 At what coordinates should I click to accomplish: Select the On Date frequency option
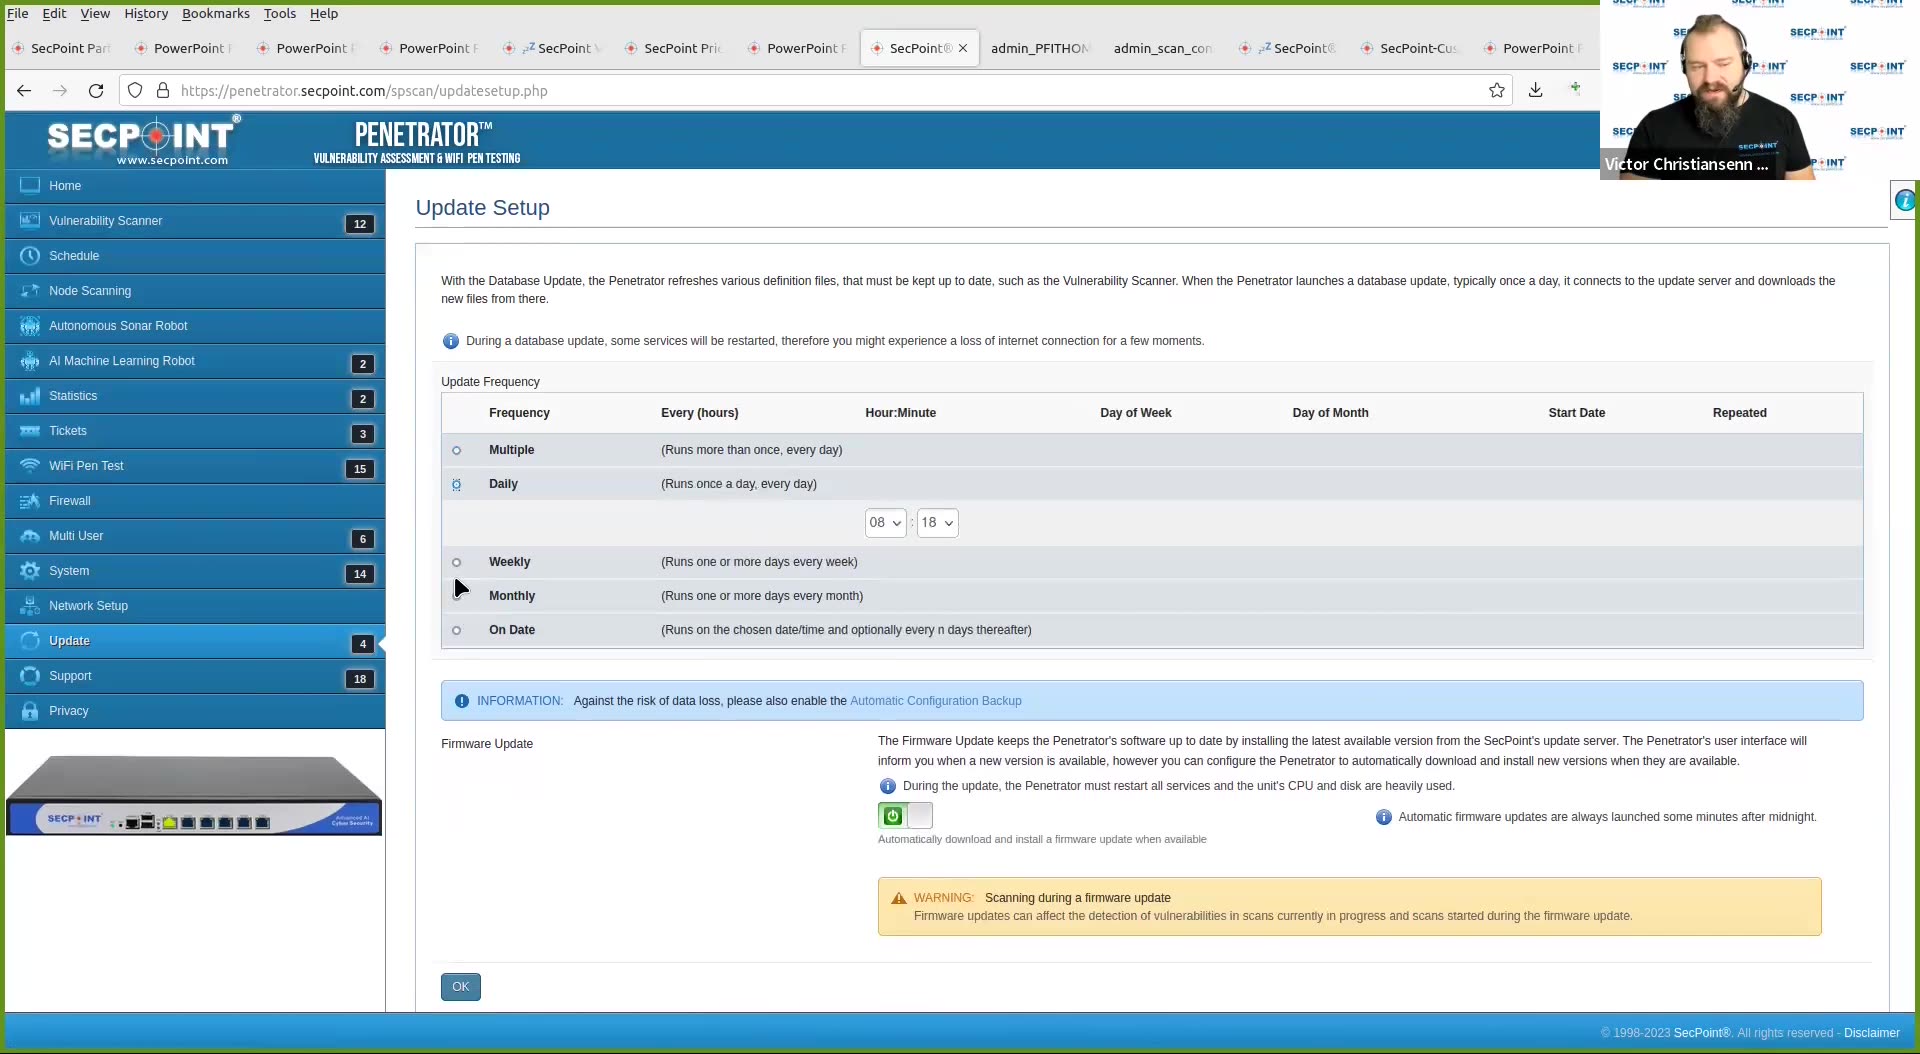tap(457, 631)
